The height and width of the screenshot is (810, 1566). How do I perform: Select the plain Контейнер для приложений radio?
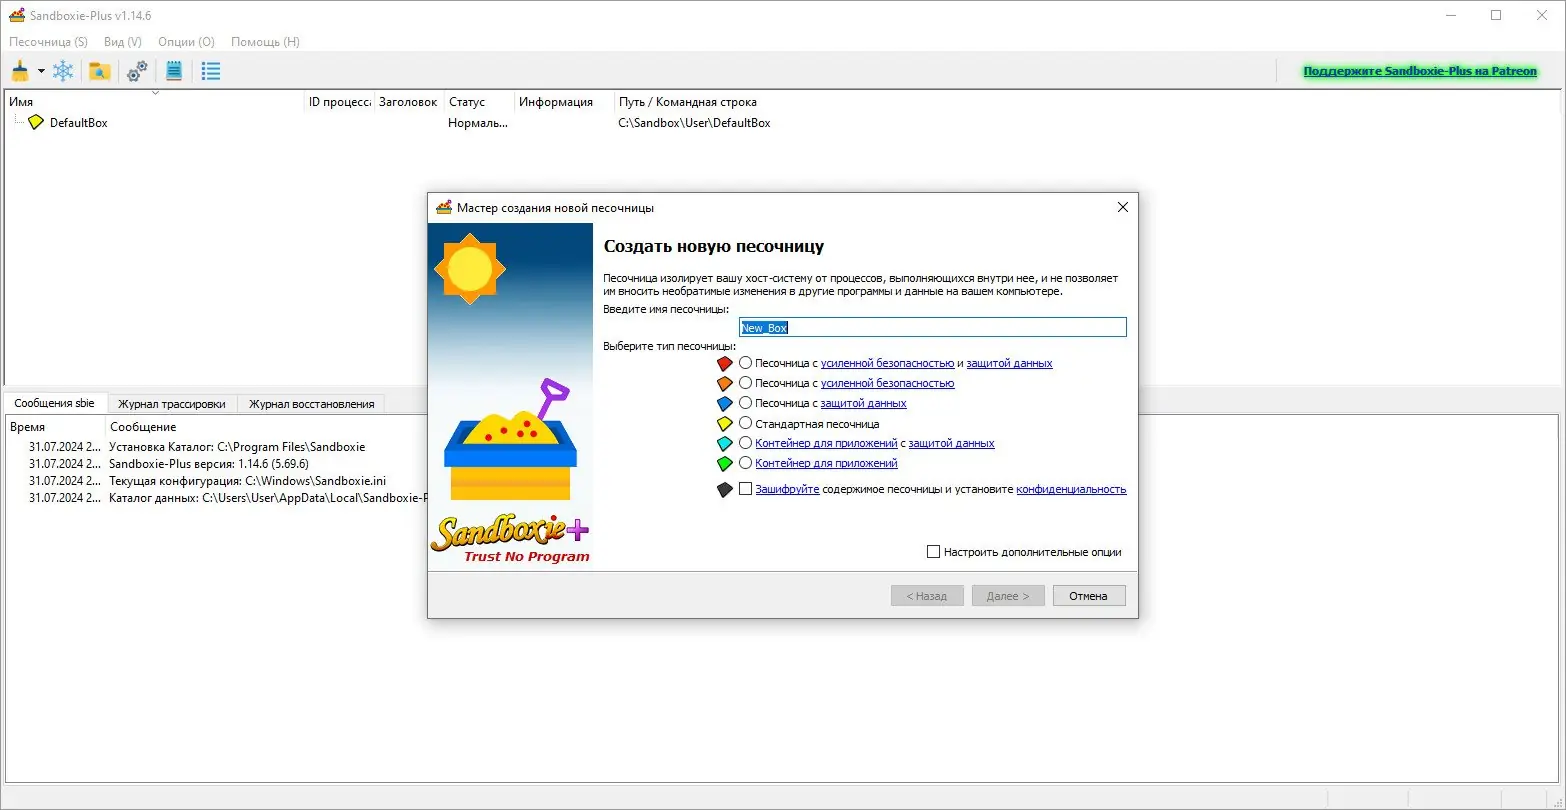pos(745,463)
